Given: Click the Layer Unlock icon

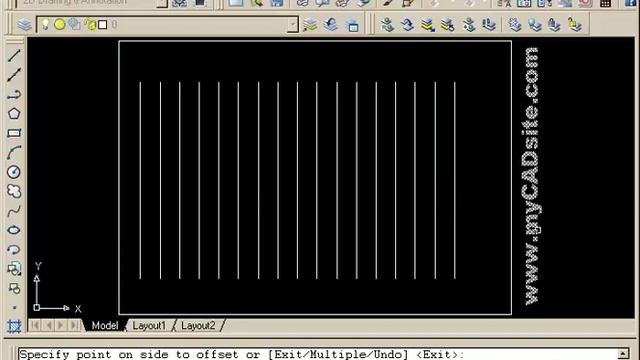Looking at the screenshot, I should [575, 25].
